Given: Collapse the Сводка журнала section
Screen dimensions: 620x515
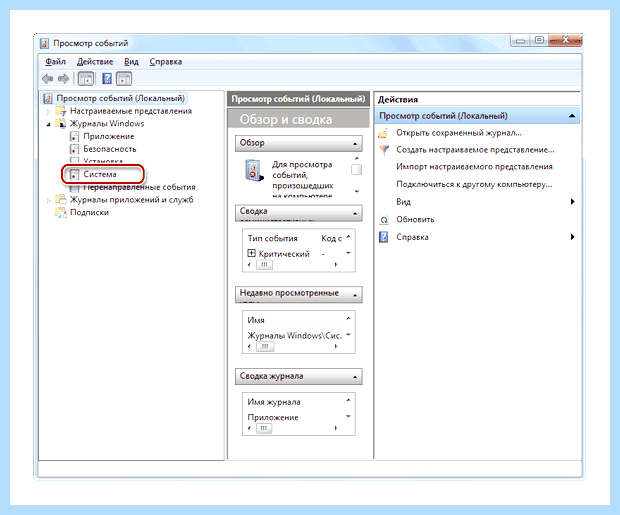Looking at the screenshot, I should (355, 377).
